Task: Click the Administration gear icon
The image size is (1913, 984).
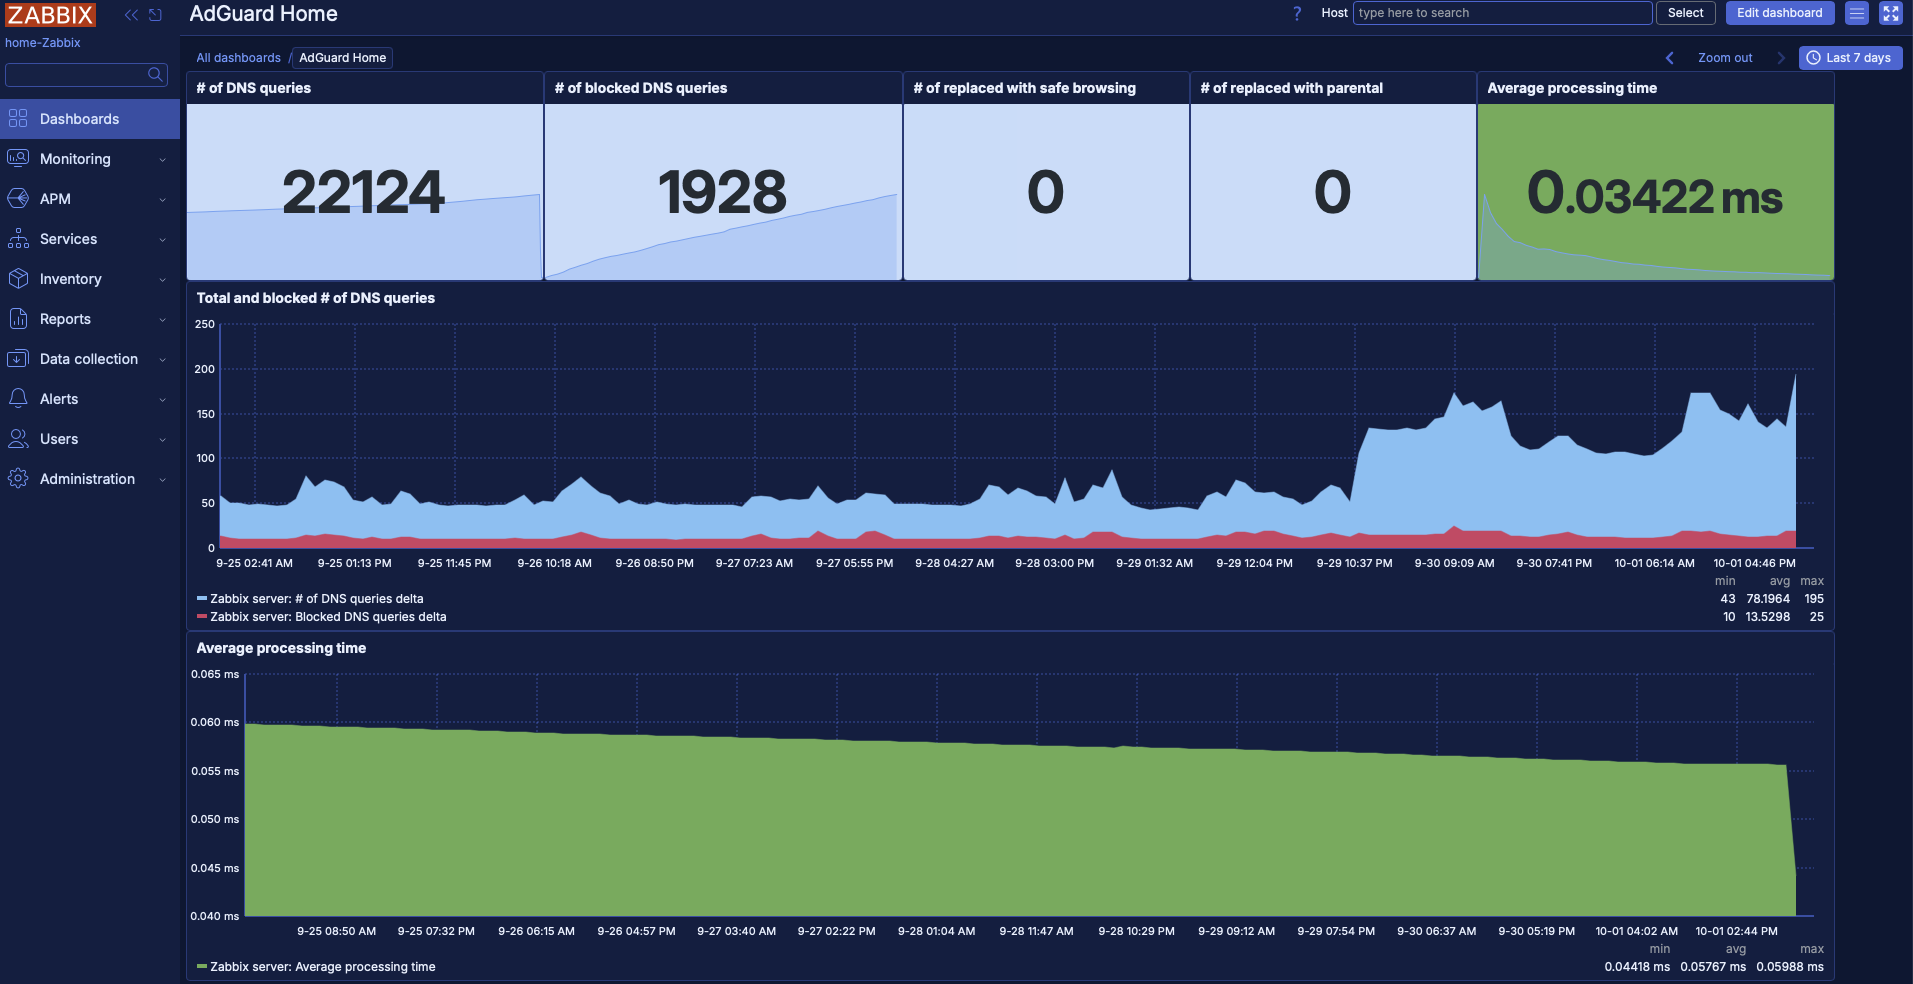Action: click(x=18, y=479)
